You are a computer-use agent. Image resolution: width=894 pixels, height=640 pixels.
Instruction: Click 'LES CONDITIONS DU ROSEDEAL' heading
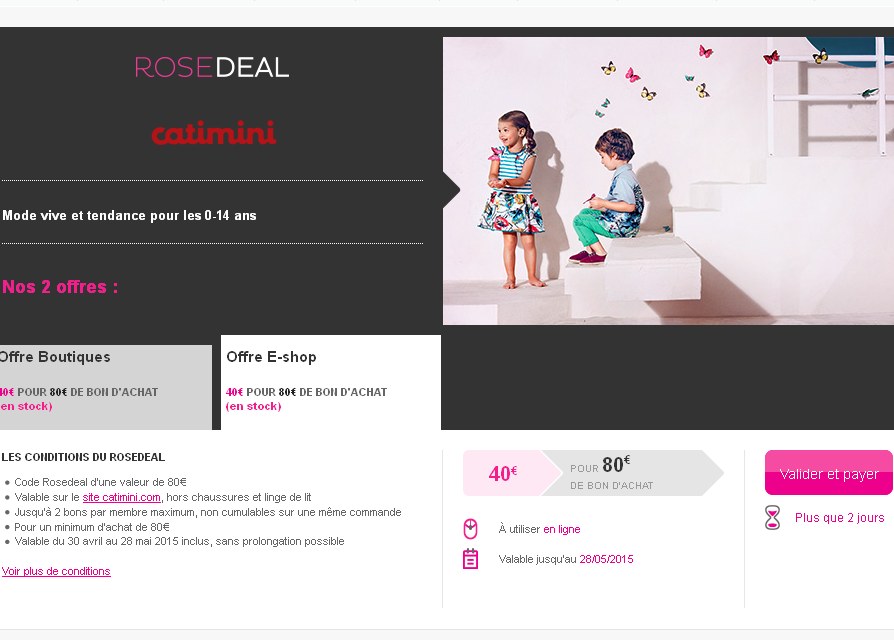click(83, 457)
